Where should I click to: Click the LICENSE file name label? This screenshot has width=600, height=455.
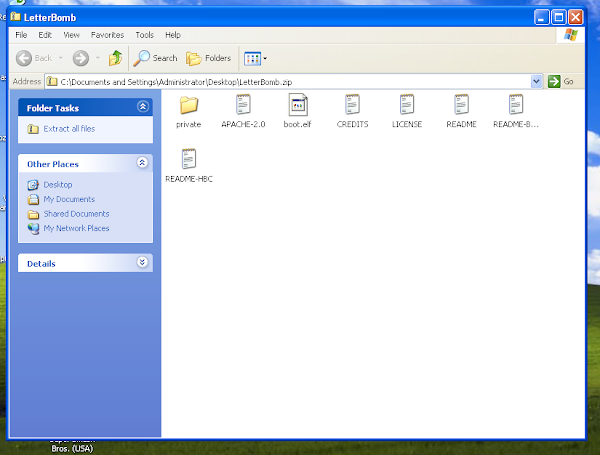click(407, 125)
